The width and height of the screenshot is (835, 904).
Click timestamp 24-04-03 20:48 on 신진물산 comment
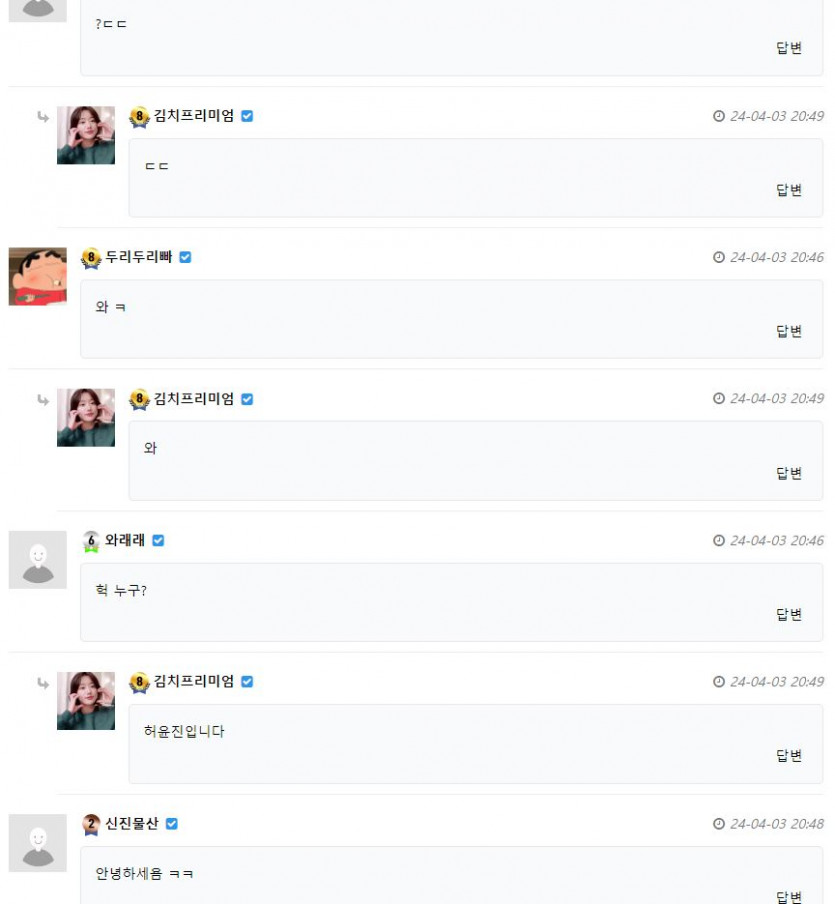[x=777, y=824]
